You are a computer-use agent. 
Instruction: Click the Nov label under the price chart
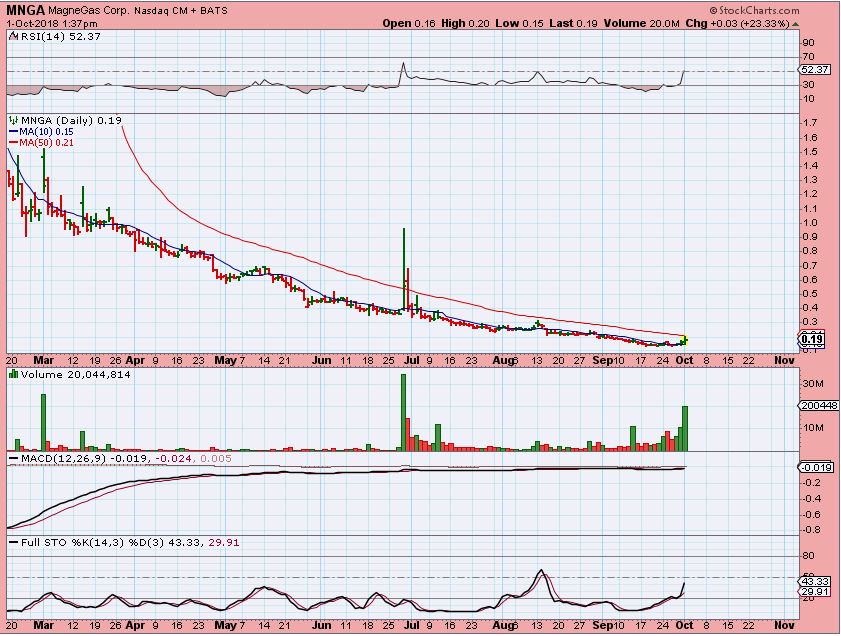pos(784,360)
